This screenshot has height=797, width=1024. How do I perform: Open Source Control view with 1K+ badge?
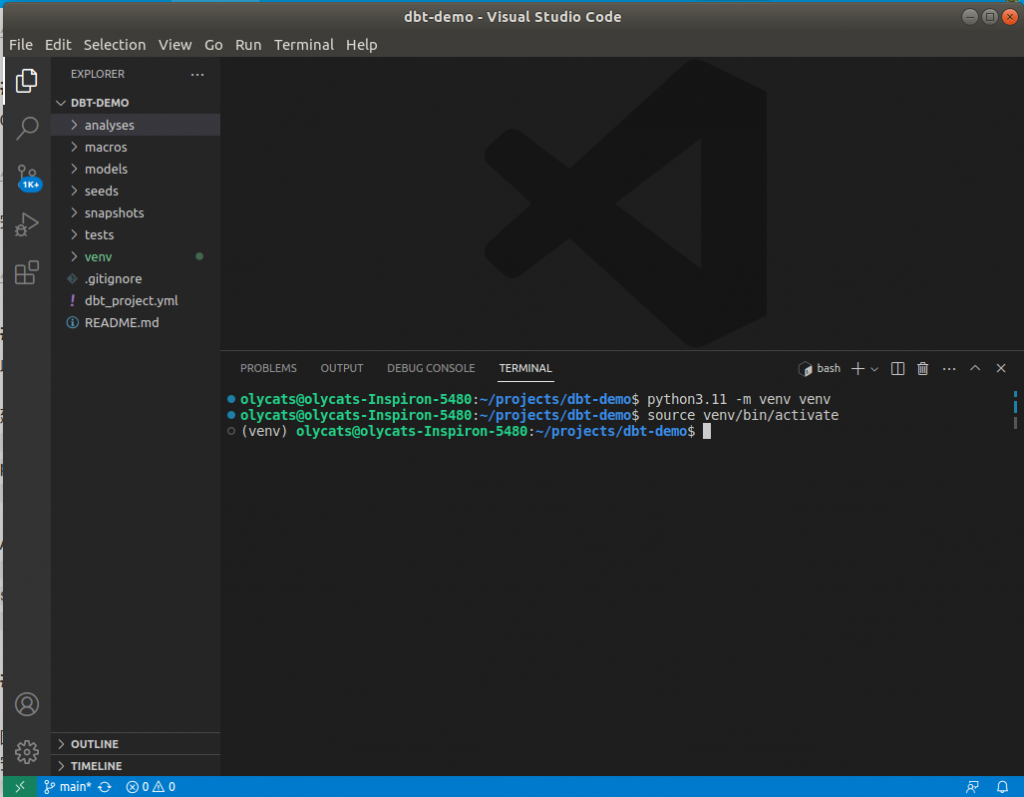[x=27, y=177]
